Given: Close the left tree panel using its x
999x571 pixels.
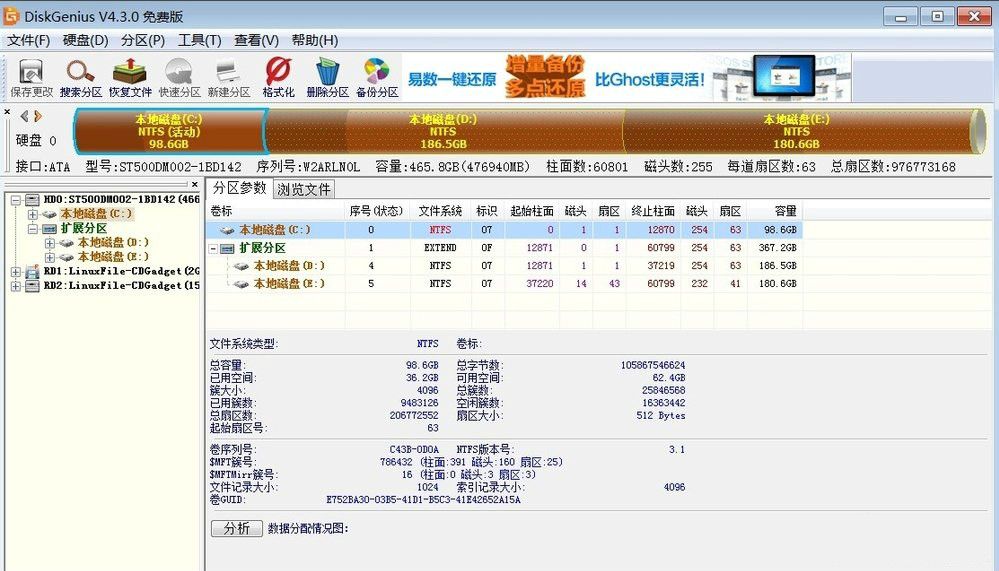Looking at the screenshot, I should [x=194, y=184].
